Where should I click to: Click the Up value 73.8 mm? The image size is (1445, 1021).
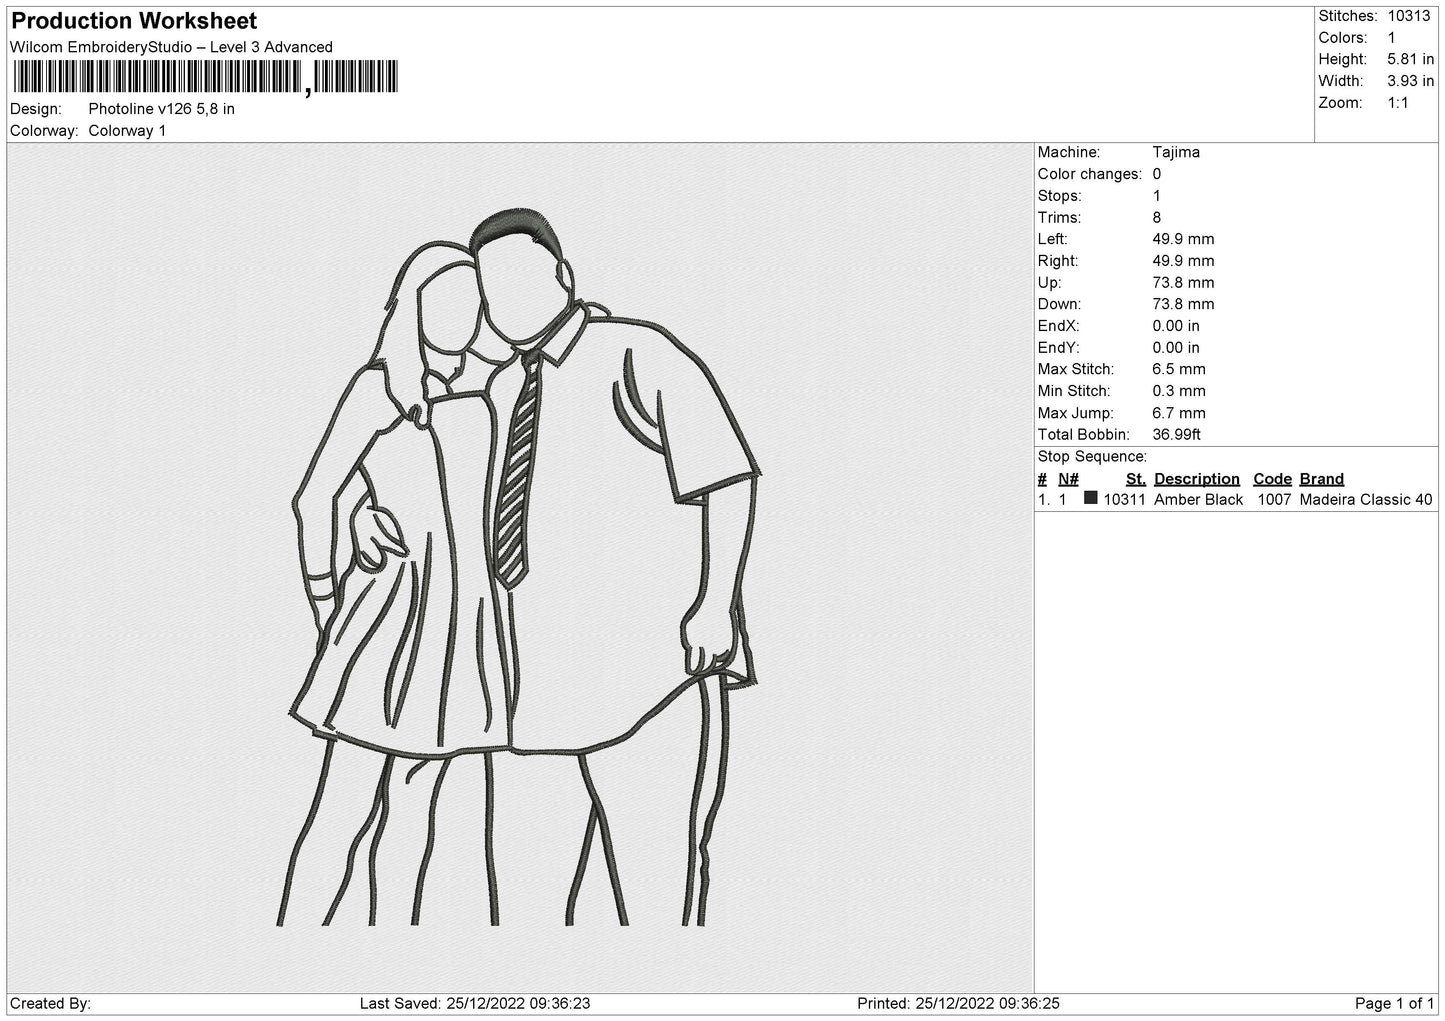point(1183,283)
